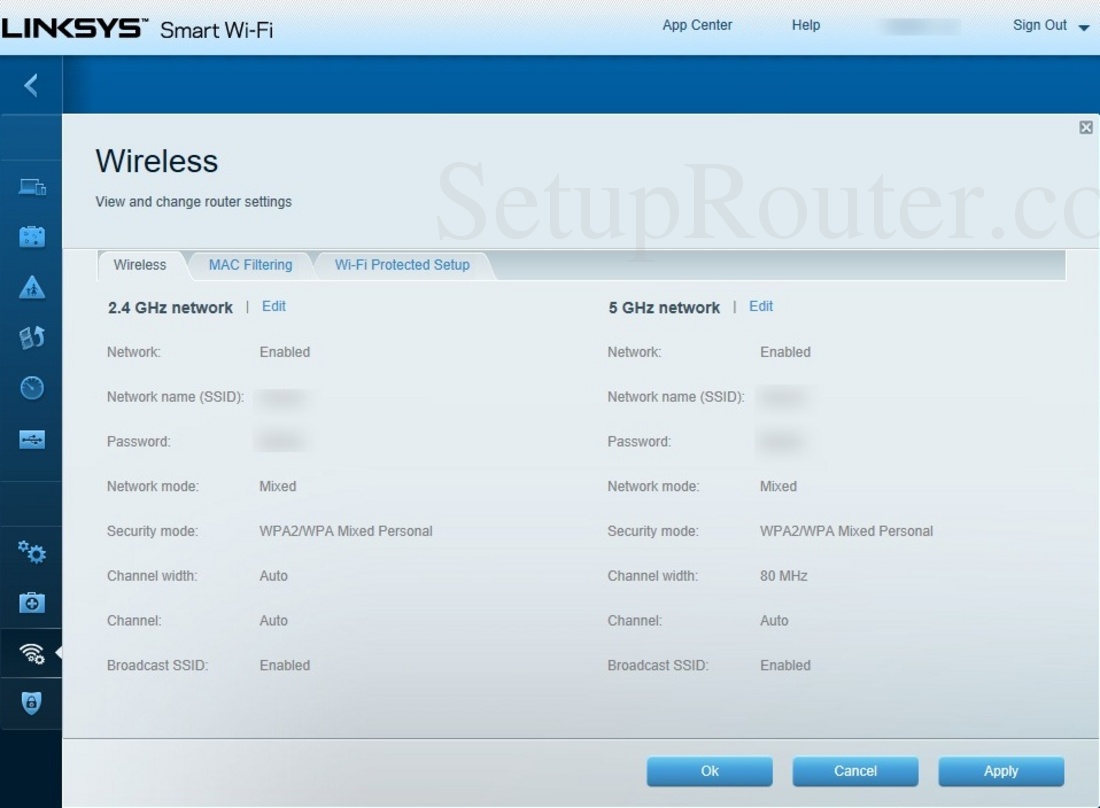Click 2.4 GHz security mode value WPA2/WPA Mixed Personal
Viewport: 1100px width, 808px height.
[x=346, y=531]
